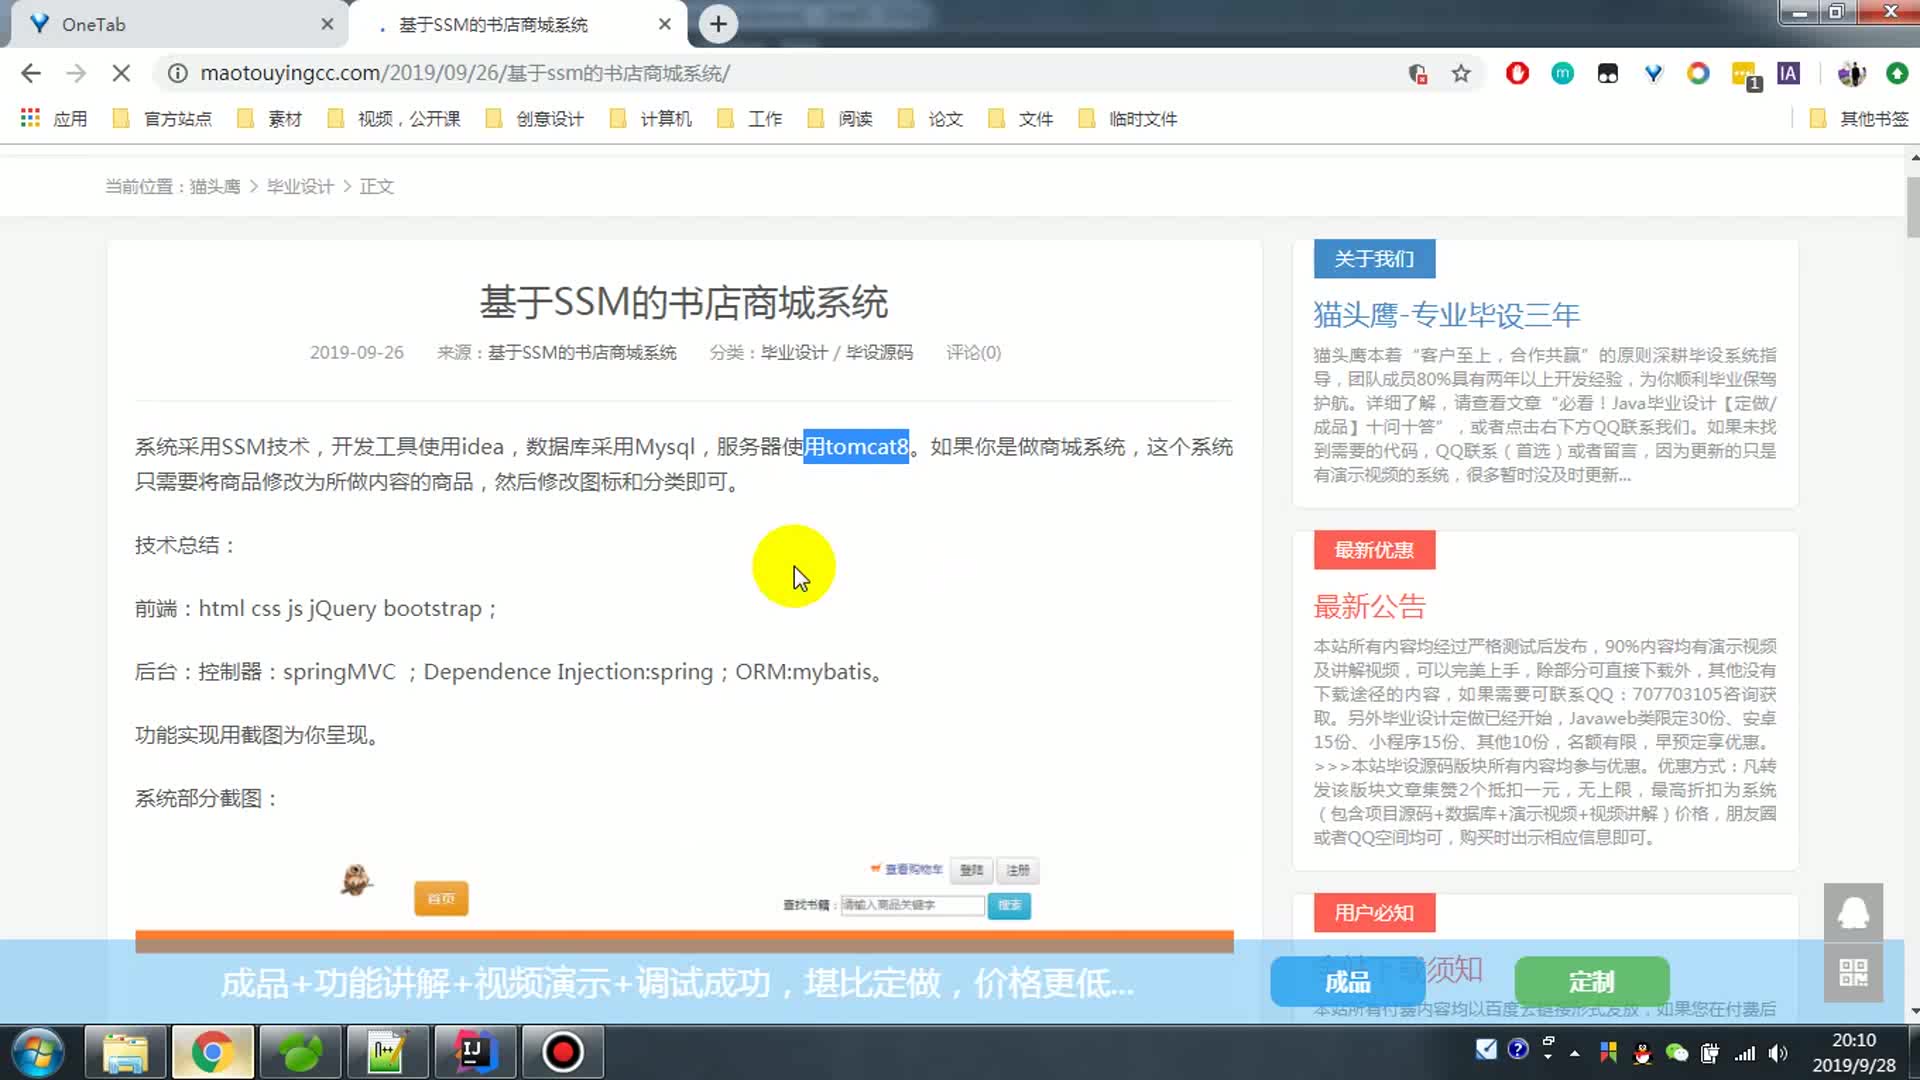Open the 最新公告 sidebar heading
1920x1080 pixels.
(x=1369, y=606)
